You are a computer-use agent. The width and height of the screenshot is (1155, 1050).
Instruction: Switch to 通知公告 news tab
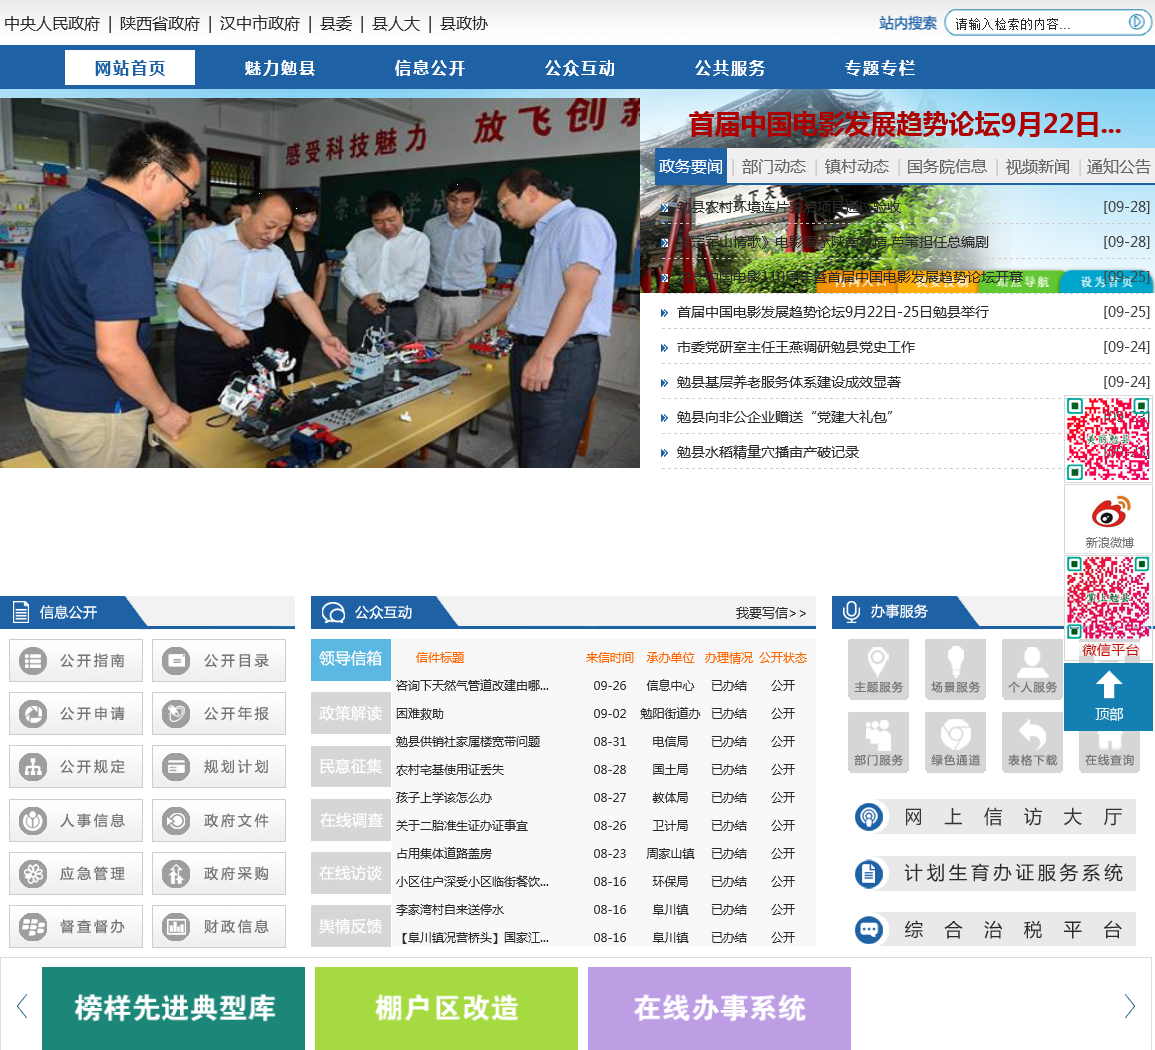[1118, 167]
